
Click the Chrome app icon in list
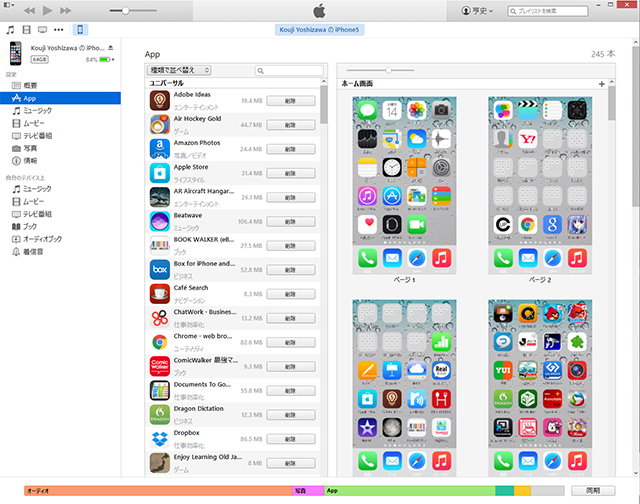(160, 342)
